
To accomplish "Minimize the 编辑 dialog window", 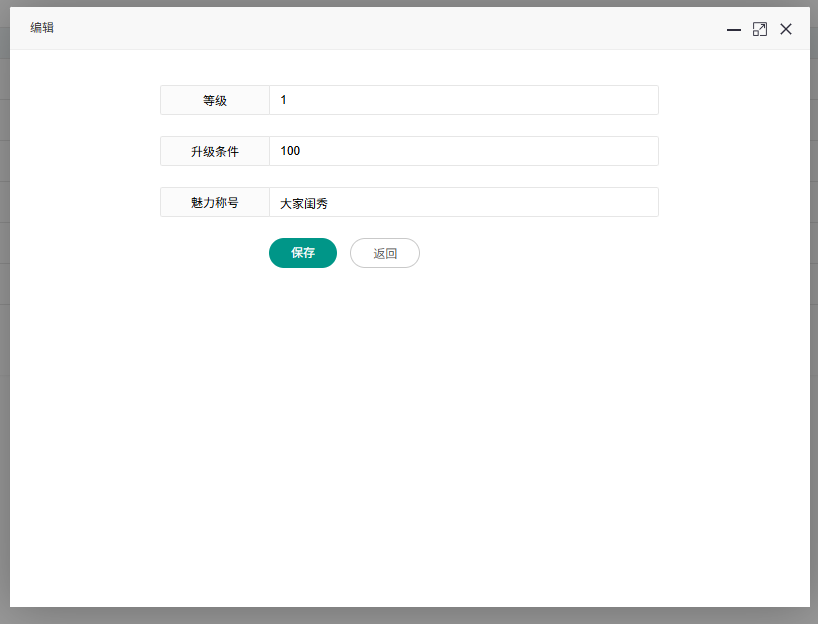I will click(734, 30).
